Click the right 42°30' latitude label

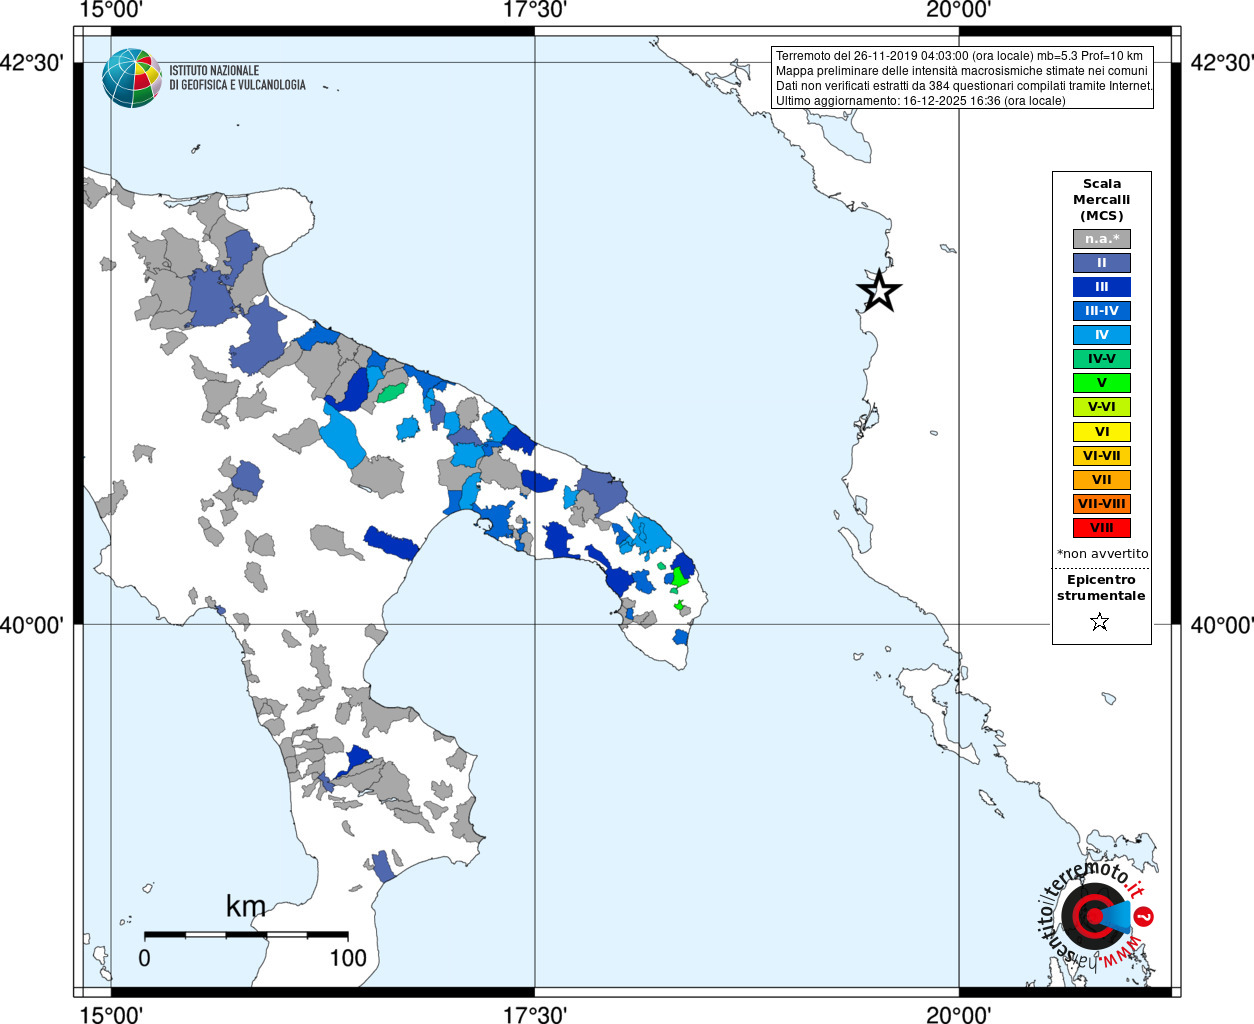point(1221,63)
